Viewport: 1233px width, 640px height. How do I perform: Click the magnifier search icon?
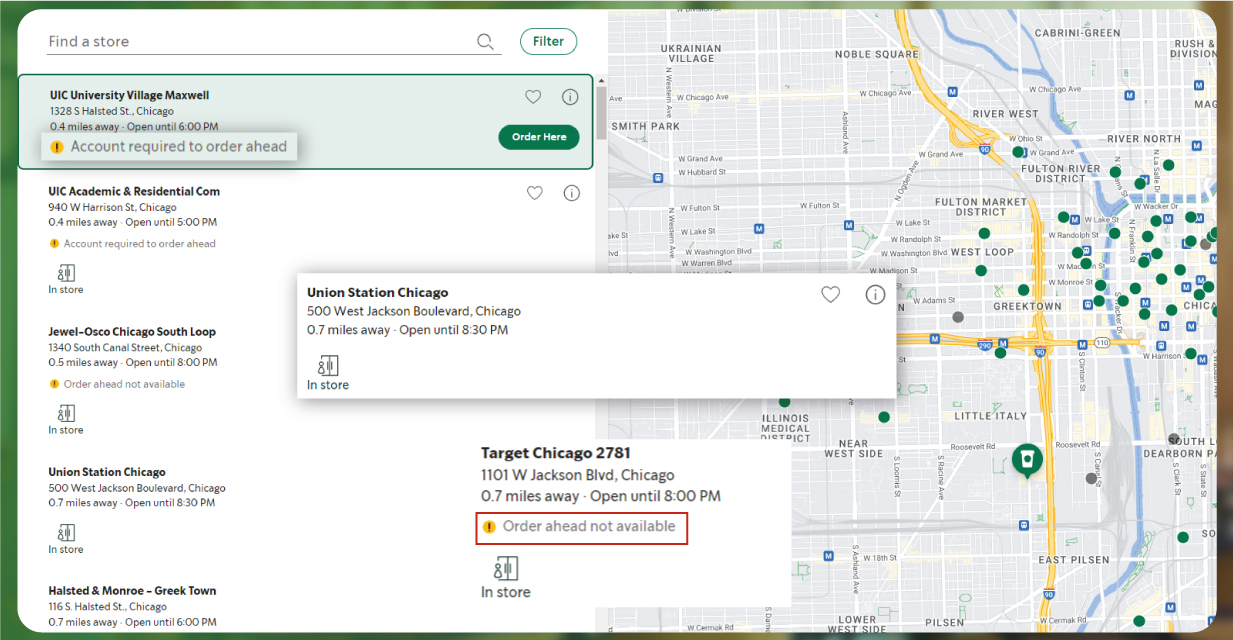(485, 42)
